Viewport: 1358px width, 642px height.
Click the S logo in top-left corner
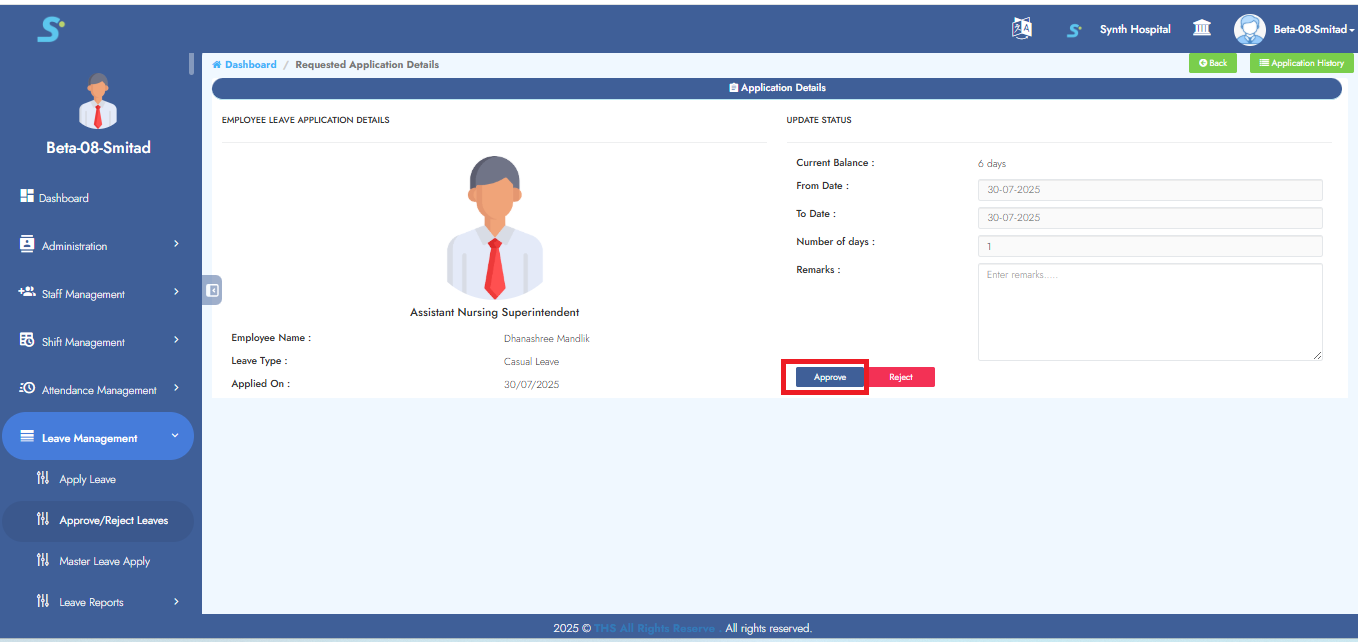pyautogui.click(x=51, y=29)
